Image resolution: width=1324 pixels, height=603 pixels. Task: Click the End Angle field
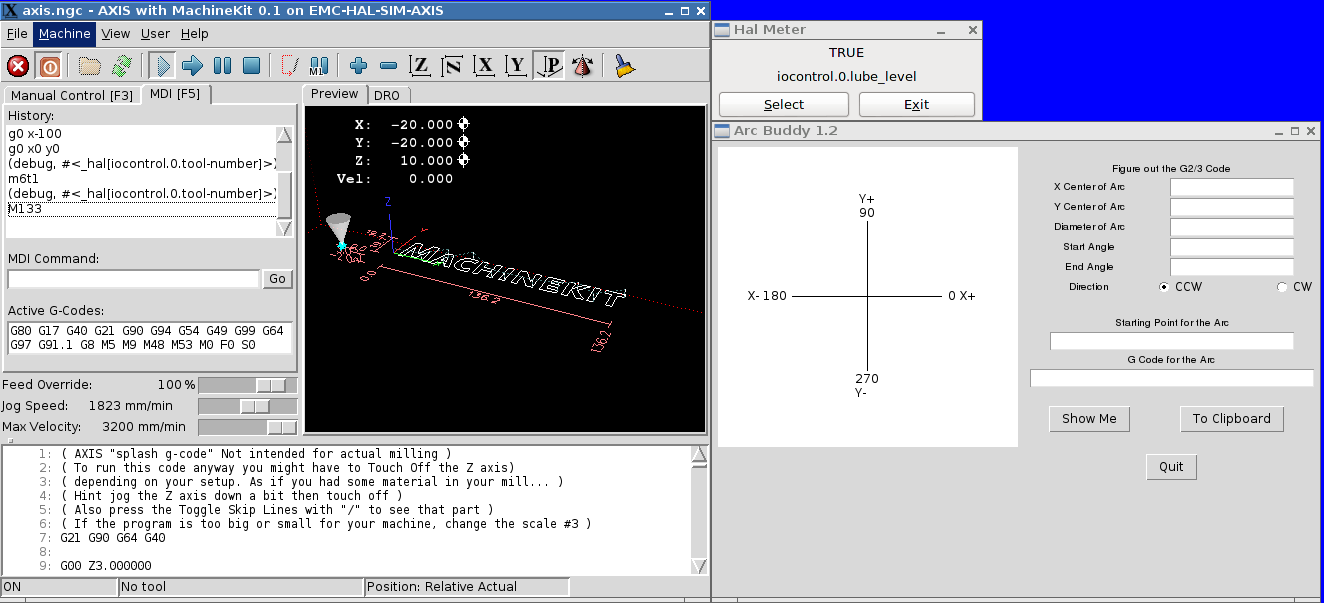coord(1232,267)
